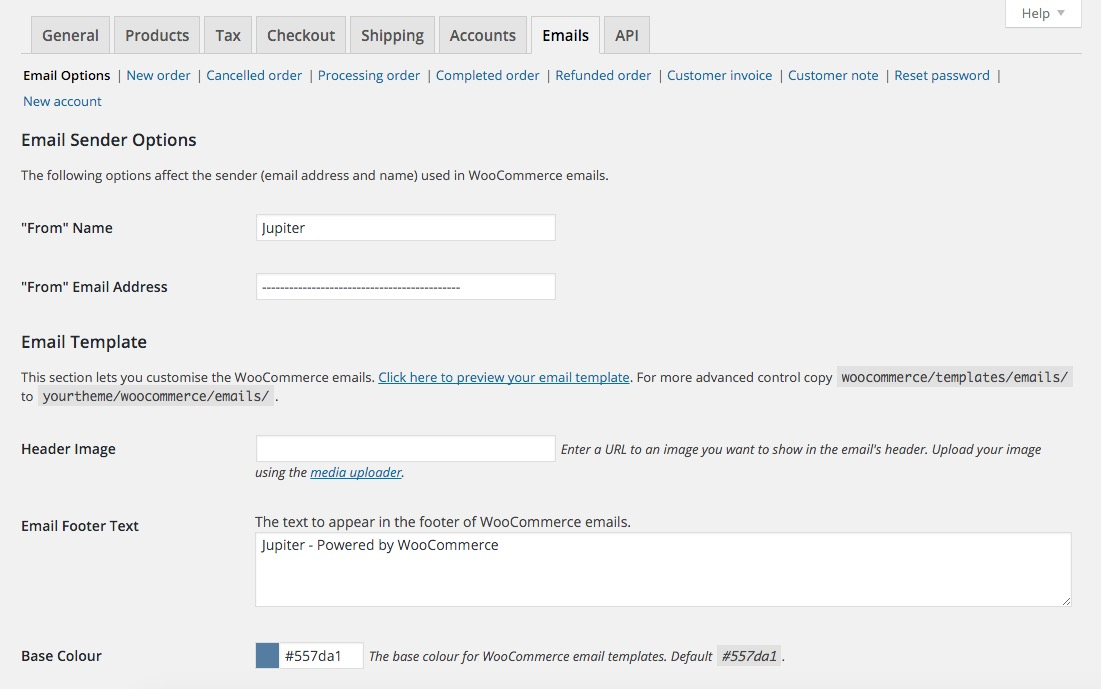This screenshot has width=1101, height=689.
Task: Switch to the General tab
Action: [x=70, y=35]
